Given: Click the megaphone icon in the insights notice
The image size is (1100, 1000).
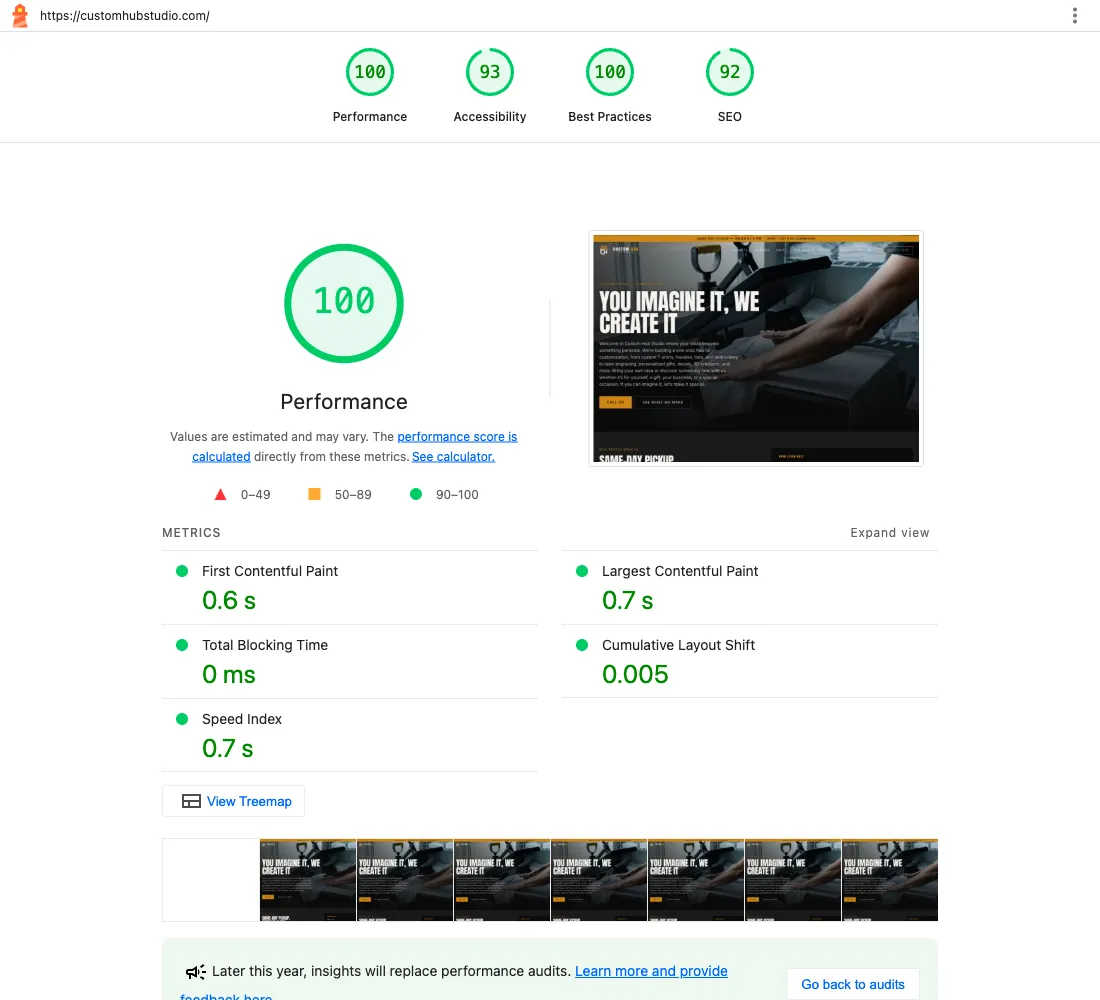Looking at the screenshot, I should [x=196, y=971].
